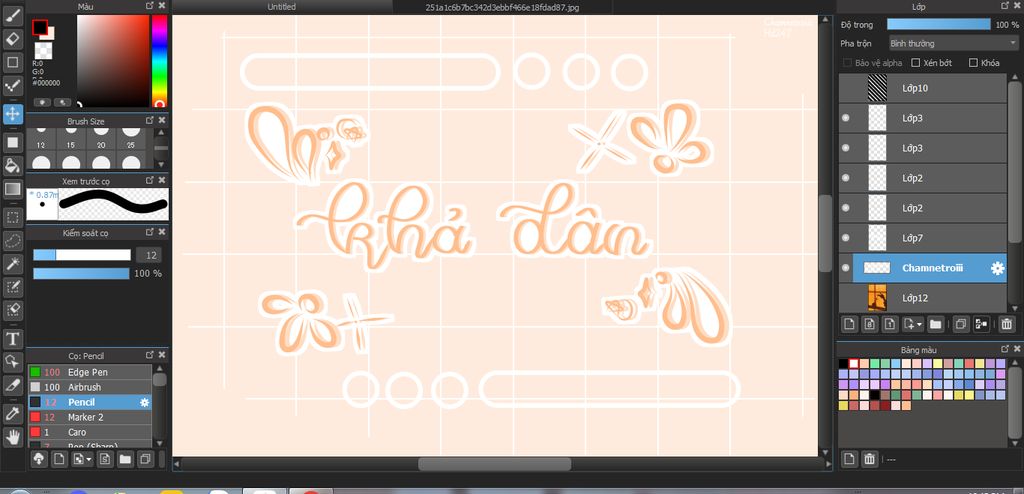The width and height of the screenshot is (1024, 494).
Task: Select the Eyedropper tool
Action: coord(12,413)
